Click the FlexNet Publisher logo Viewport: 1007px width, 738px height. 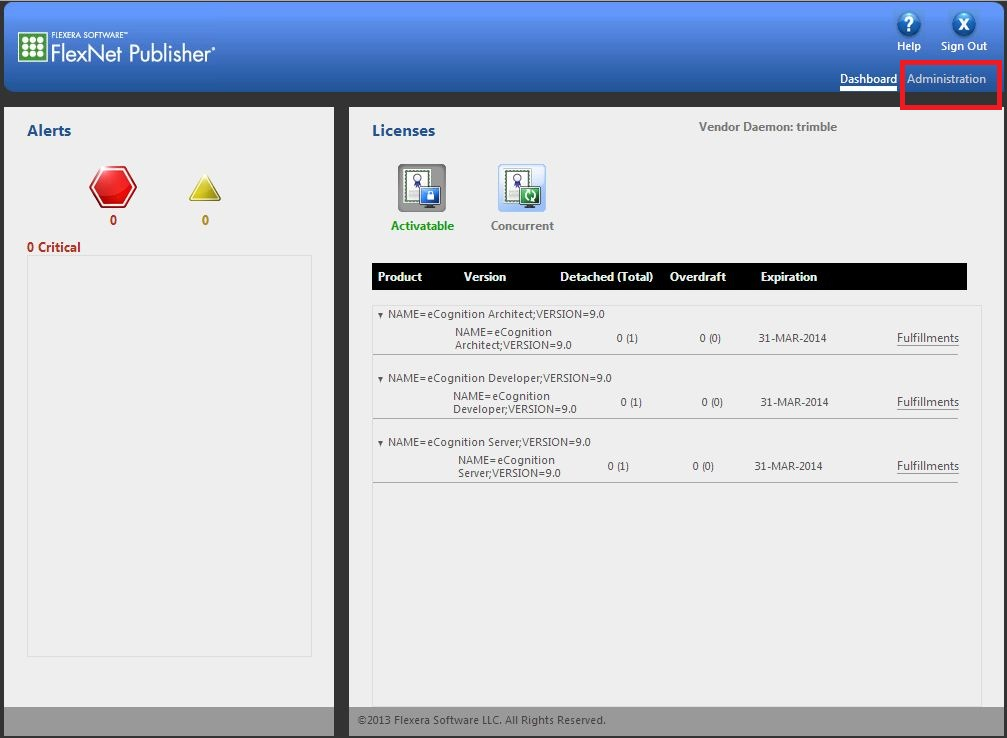(x=116, y=48)
